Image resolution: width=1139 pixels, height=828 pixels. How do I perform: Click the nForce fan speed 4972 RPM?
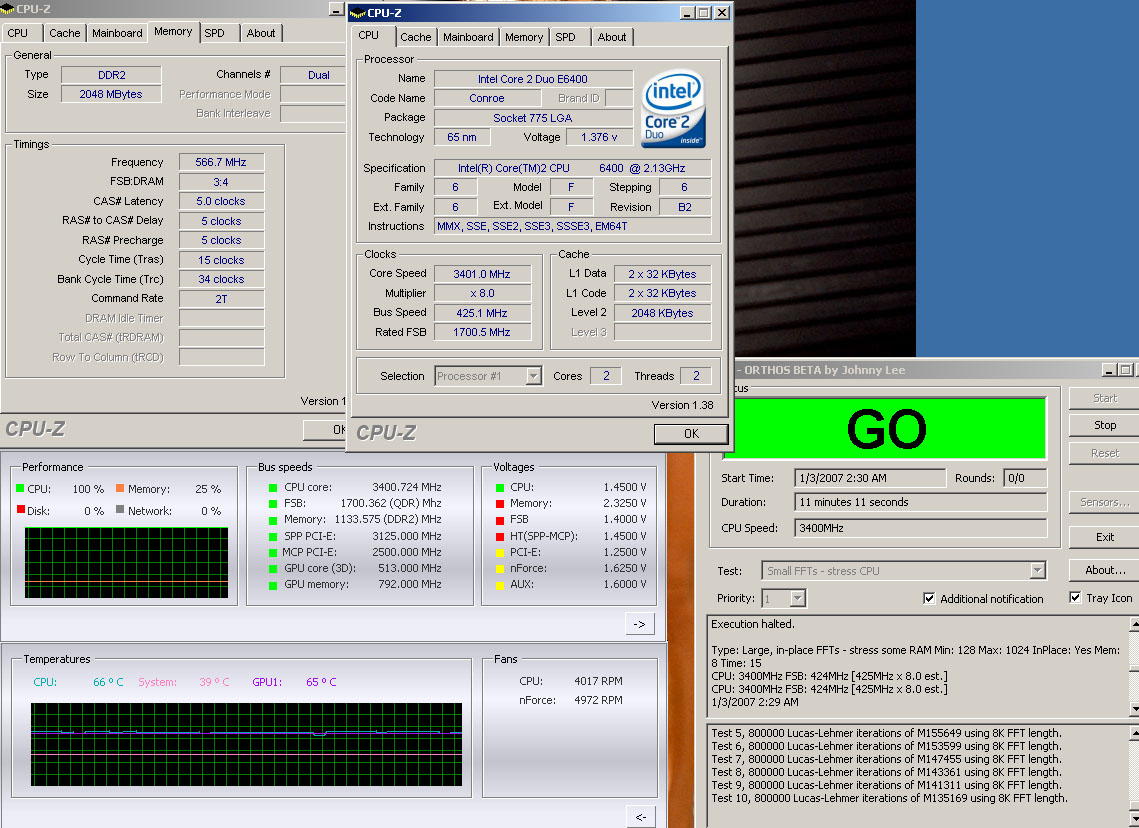pyautogui.click(x=598, y=700)
